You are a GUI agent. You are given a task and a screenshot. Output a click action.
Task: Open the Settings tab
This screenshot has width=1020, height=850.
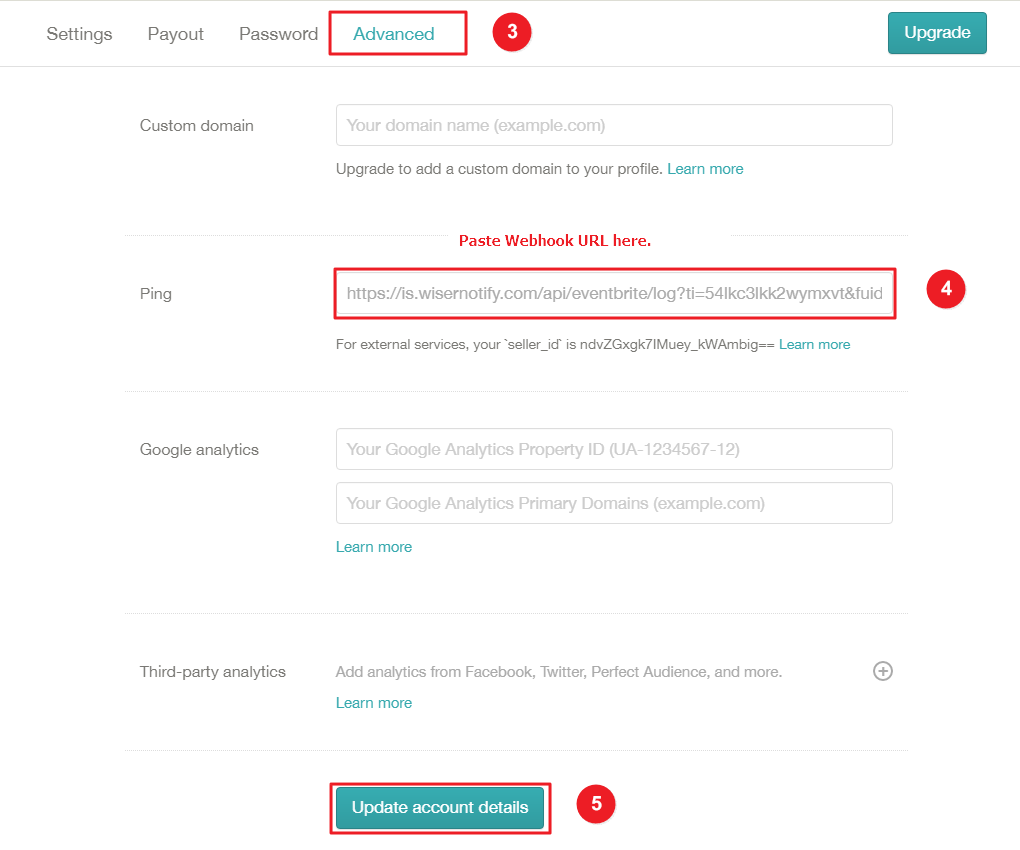click(79, 34)
